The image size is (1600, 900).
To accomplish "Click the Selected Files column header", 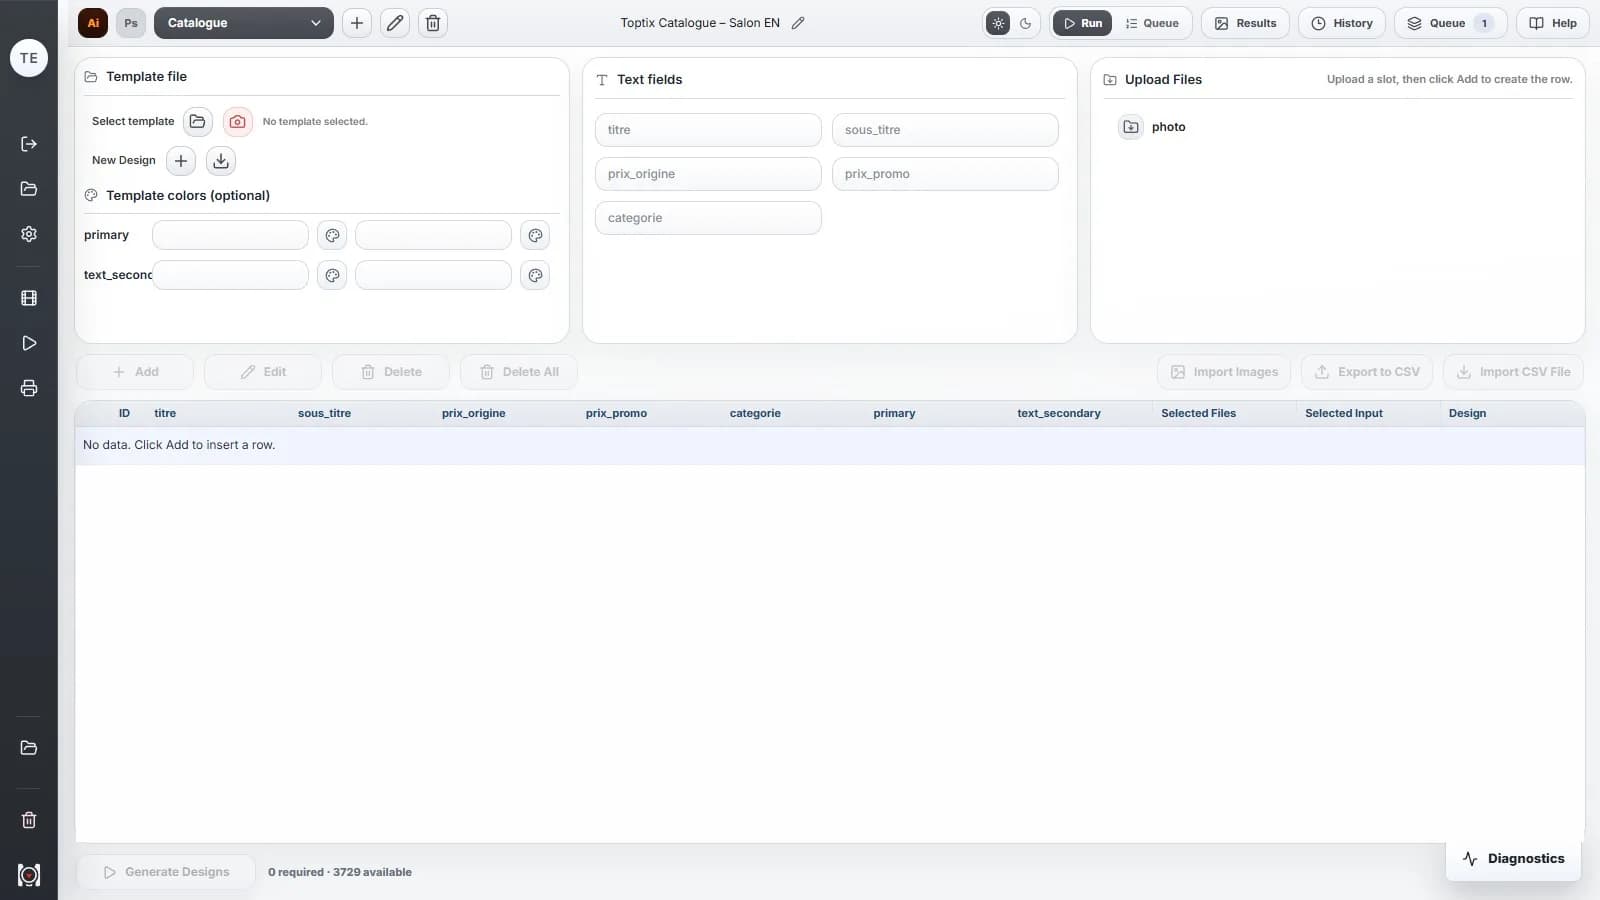I will 1198,413.
